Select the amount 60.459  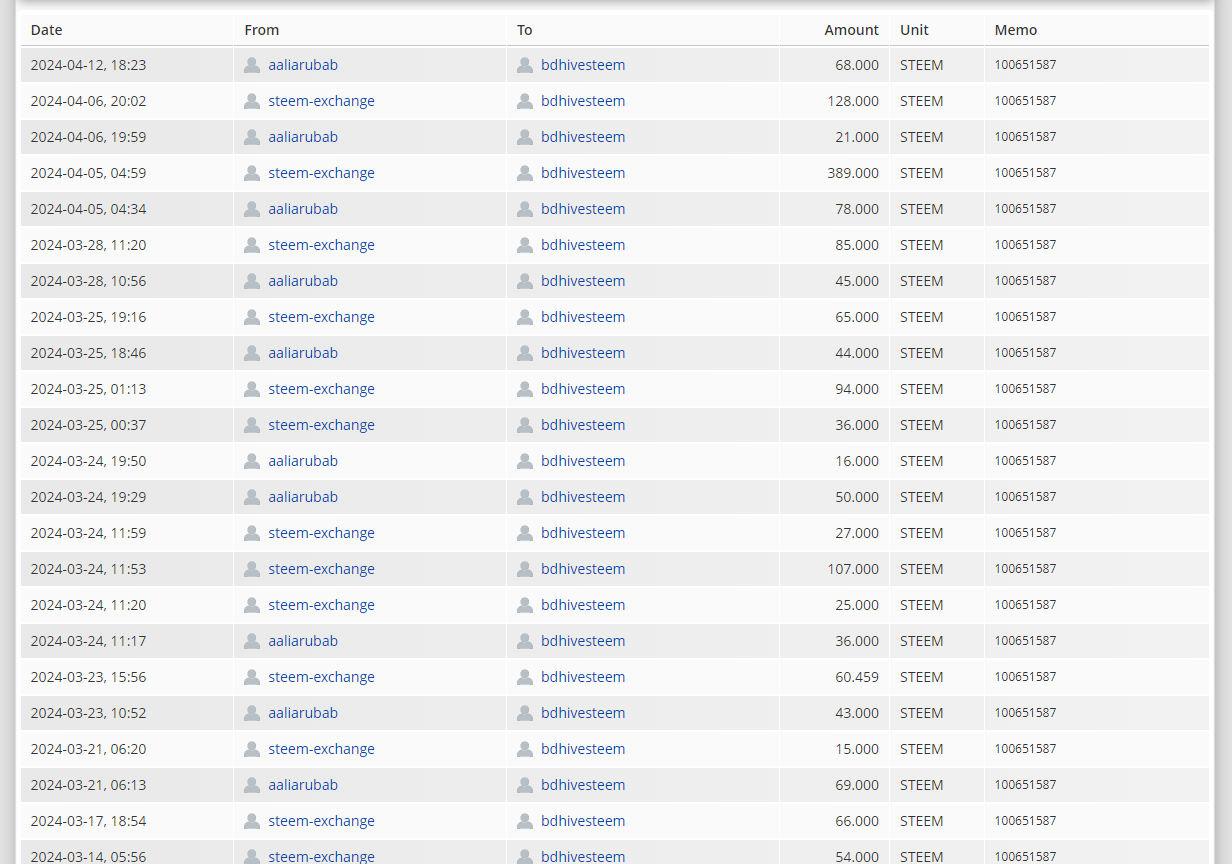(857, 677)
